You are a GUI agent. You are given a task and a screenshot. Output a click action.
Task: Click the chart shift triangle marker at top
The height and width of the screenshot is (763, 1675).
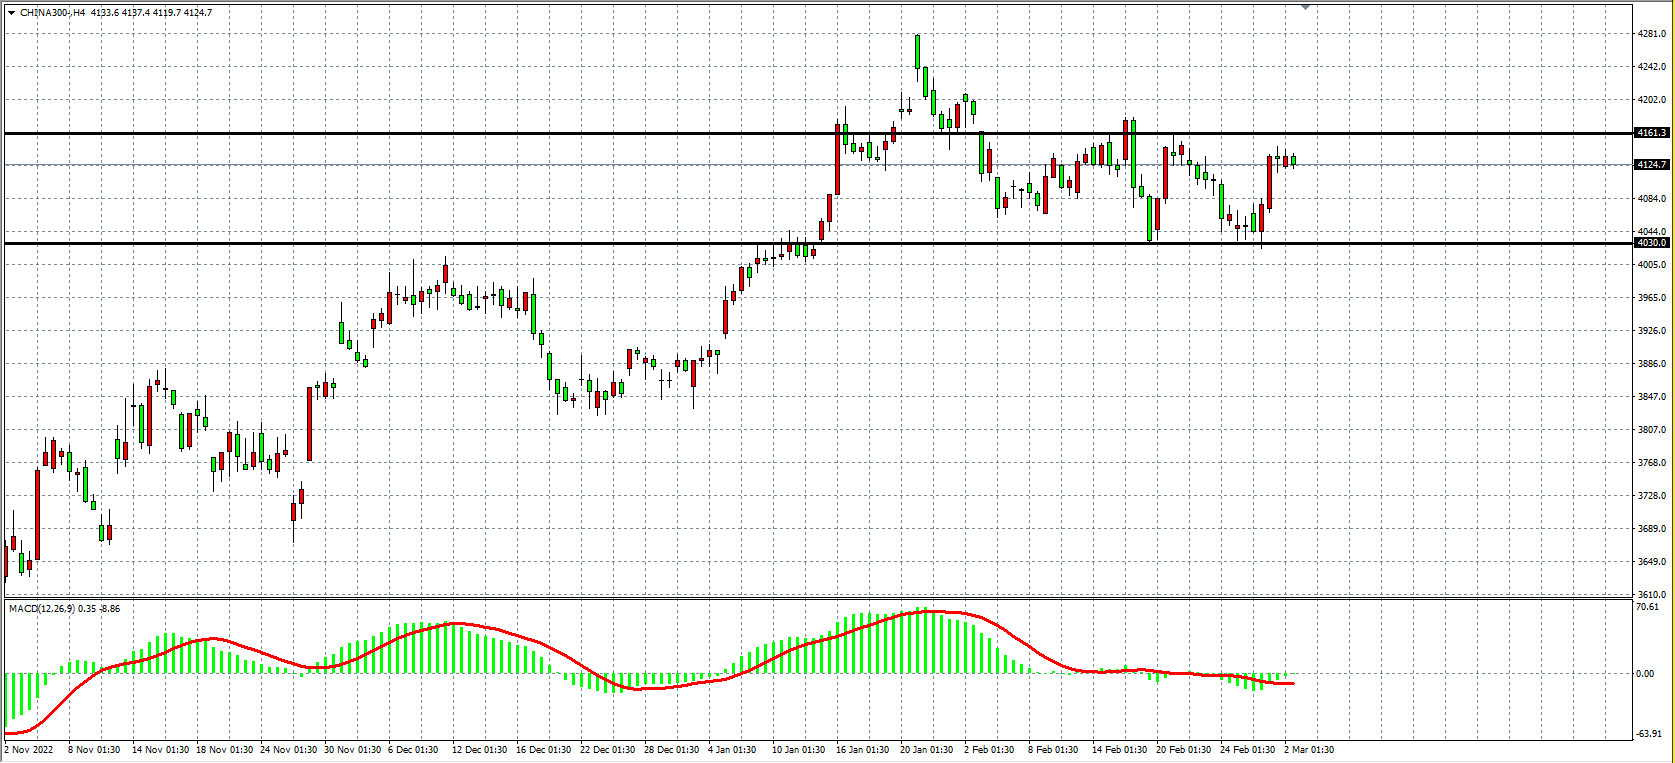[1305, 7]
